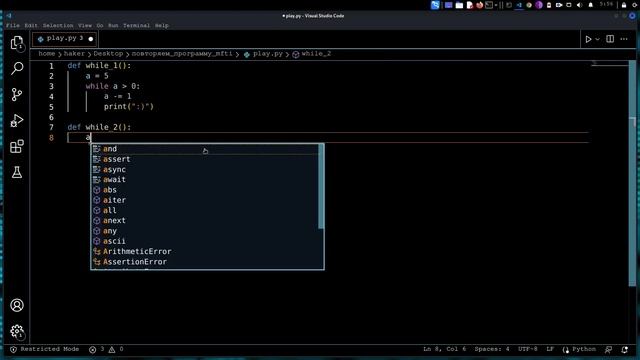This screenshot has width=640, height=360.
Task: Split the editor to the right
Action: coord(610,39)
